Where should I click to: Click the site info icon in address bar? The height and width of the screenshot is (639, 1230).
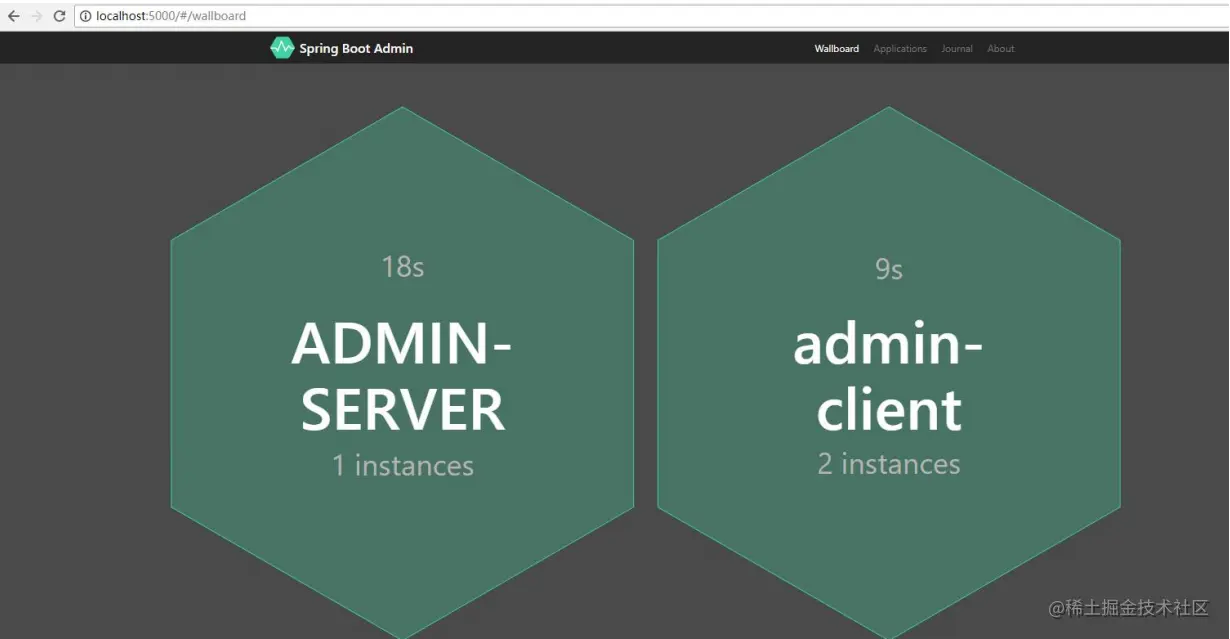coord(86,16)
